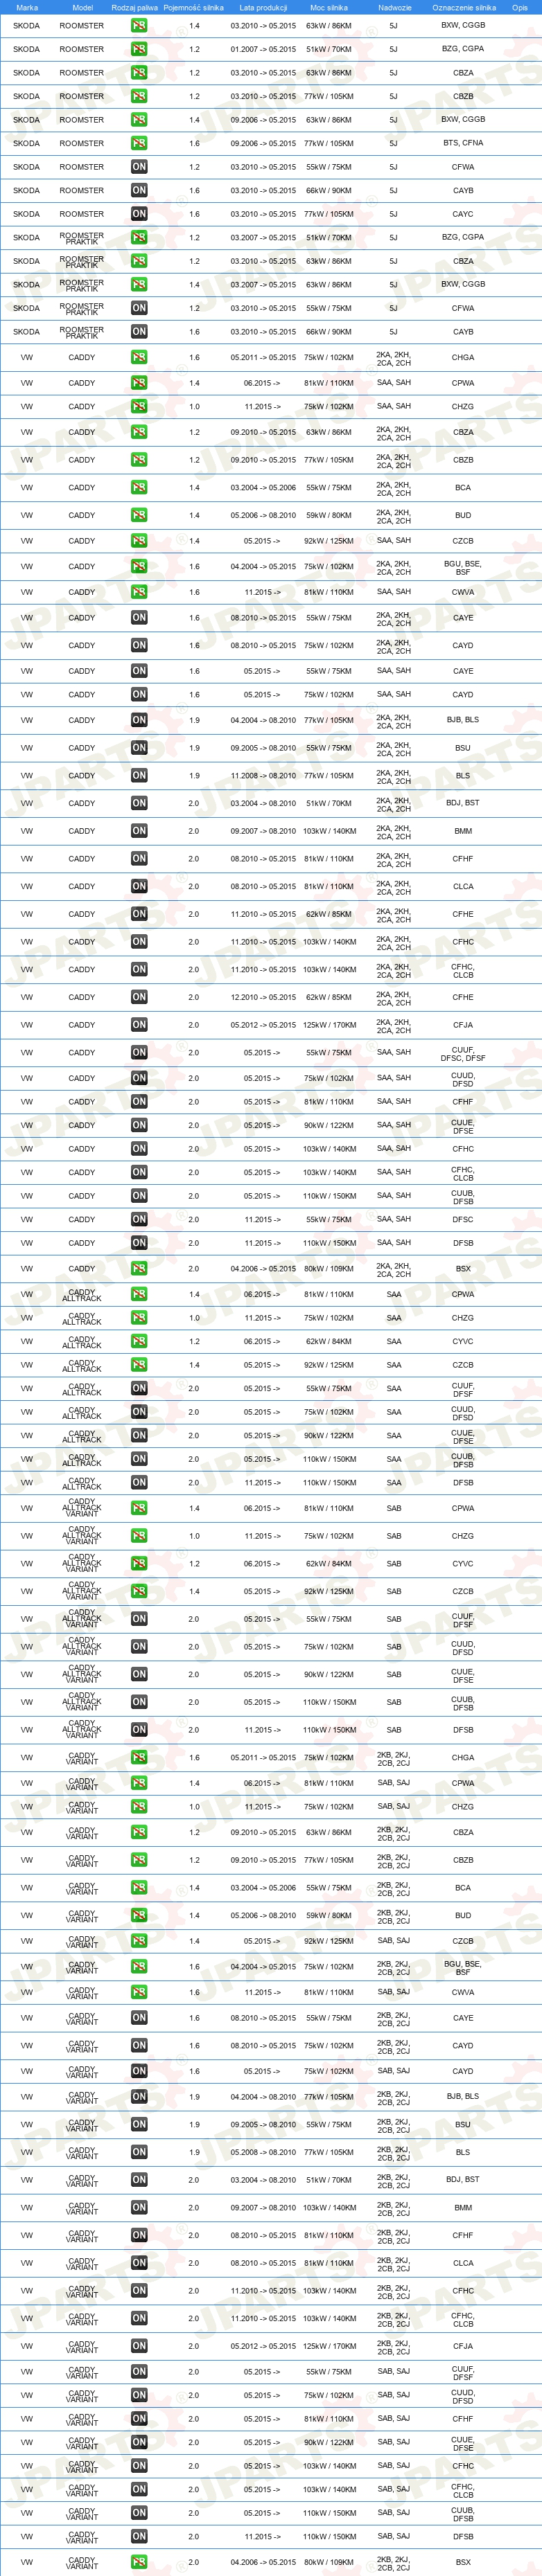The width and height of the screenshot is (542, 2576).
Task: Click '01.2007 -> 05.2015' in Roomster BZG, CGPA row
Action: click(263, 49)
